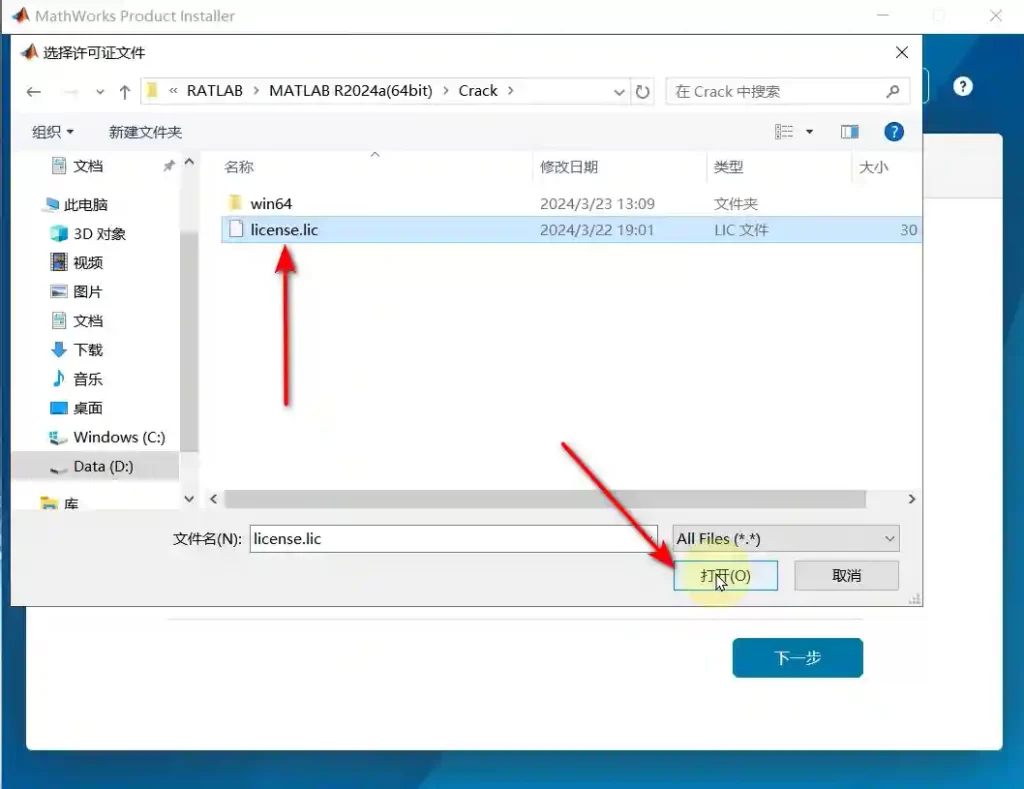
Task: Sort by the 修改日期 column header
Action: pos(569,167)
